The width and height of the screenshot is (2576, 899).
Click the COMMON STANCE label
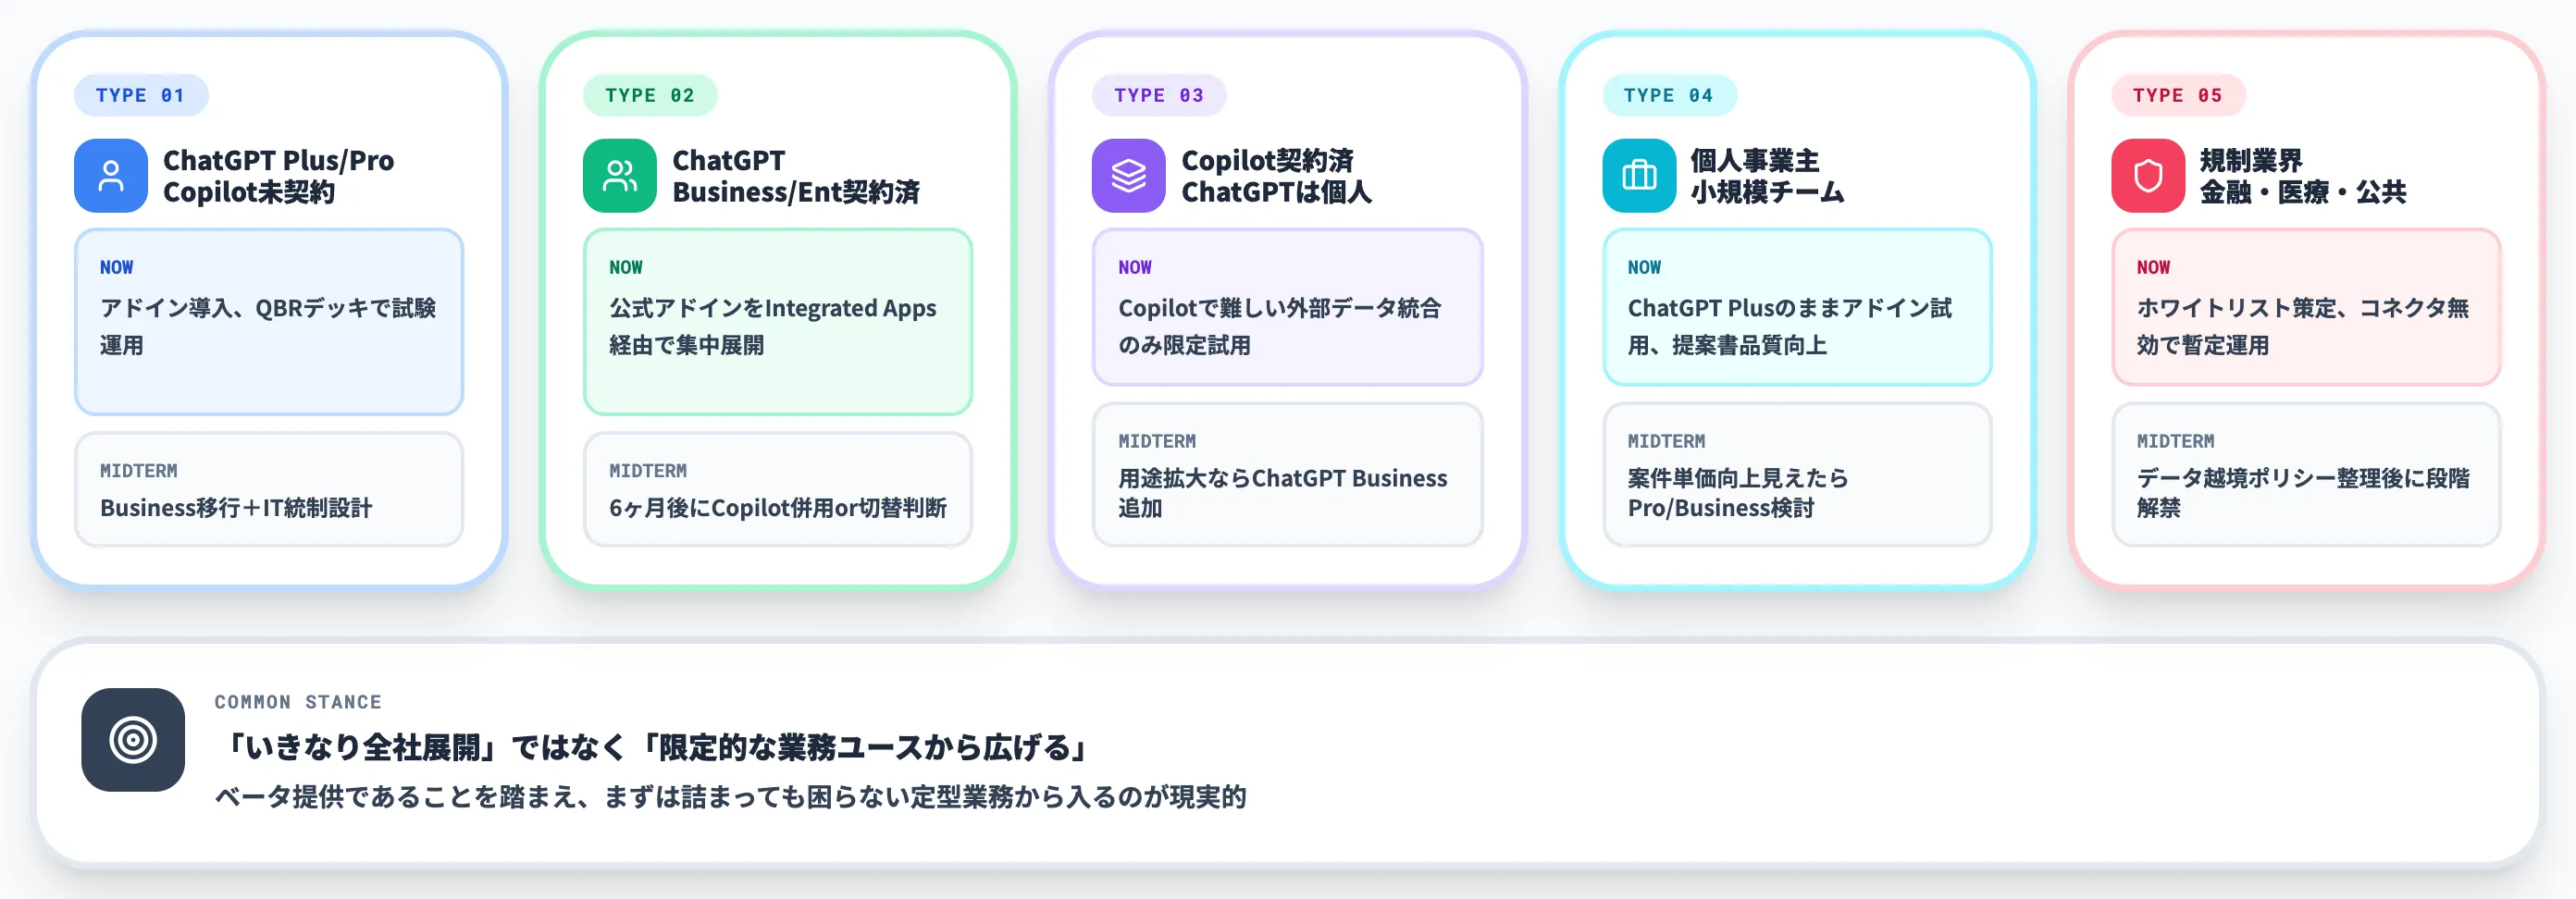(298, 702)
